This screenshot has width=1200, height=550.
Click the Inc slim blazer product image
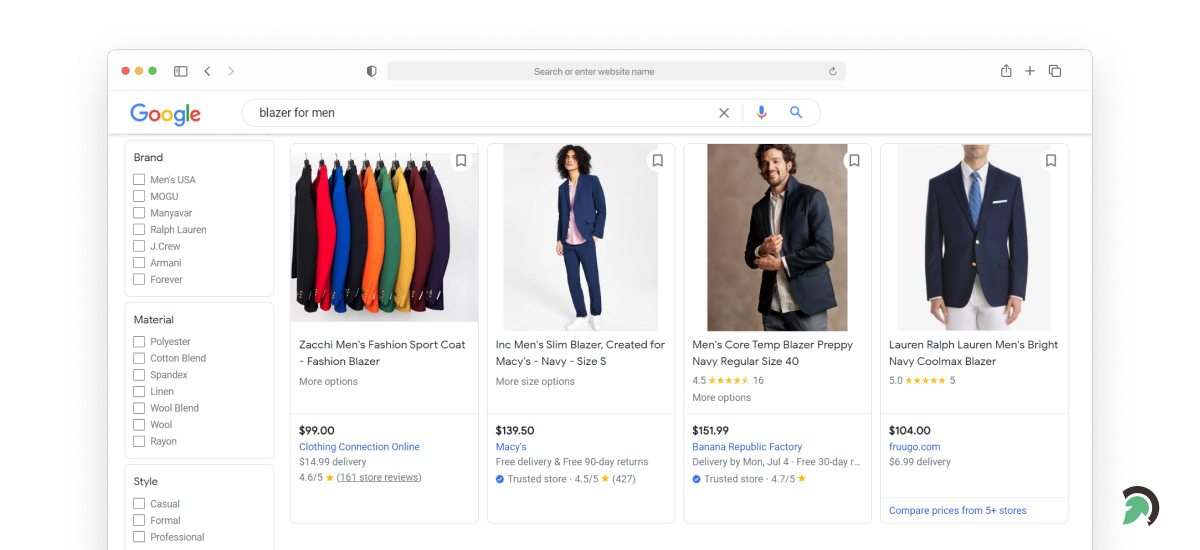pos(581,238)
